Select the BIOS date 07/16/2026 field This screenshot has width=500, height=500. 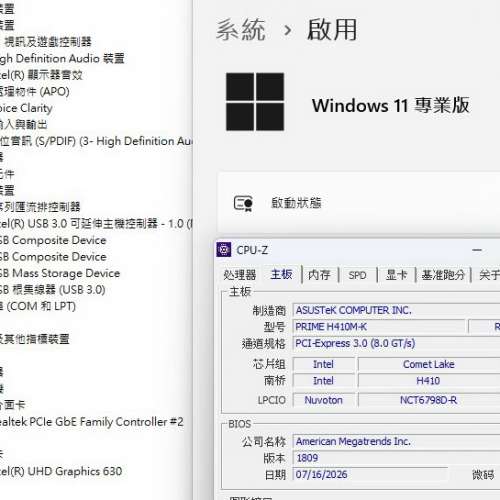pyautogui.click(x=370, y=474)
